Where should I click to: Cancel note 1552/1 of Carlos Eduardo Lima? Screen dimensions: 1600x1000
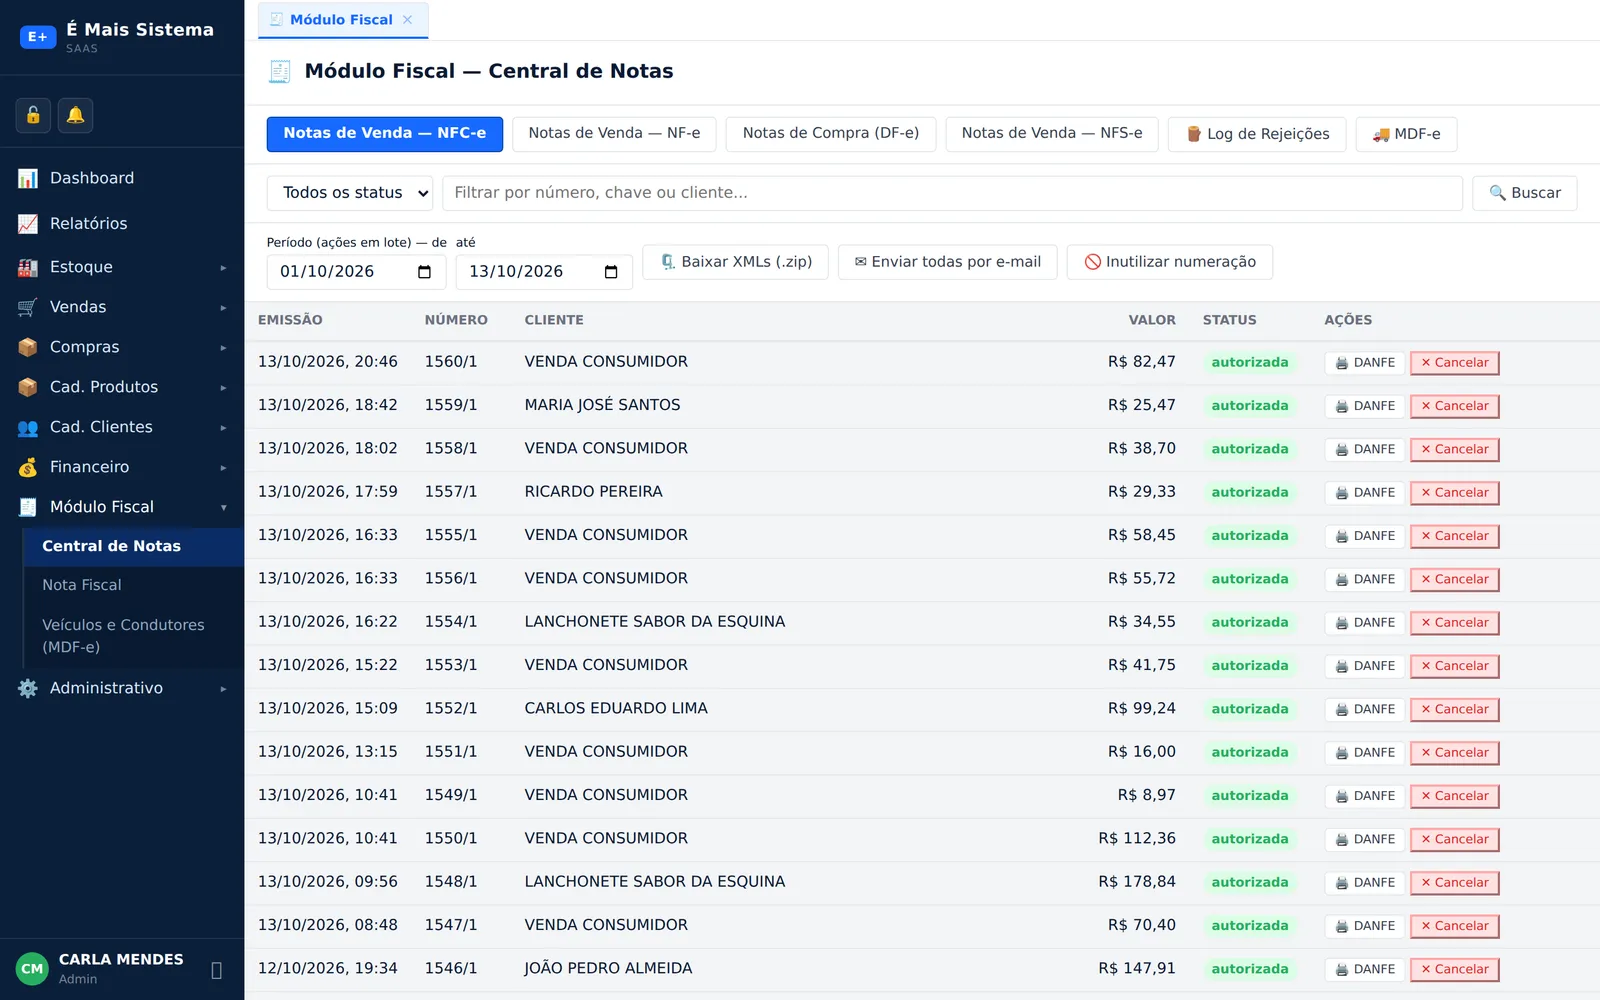(1454, 709)
